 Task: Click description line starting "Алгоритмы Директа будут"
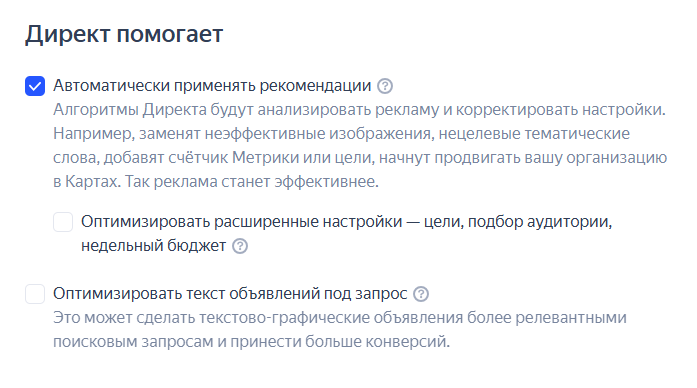point(359,109)
